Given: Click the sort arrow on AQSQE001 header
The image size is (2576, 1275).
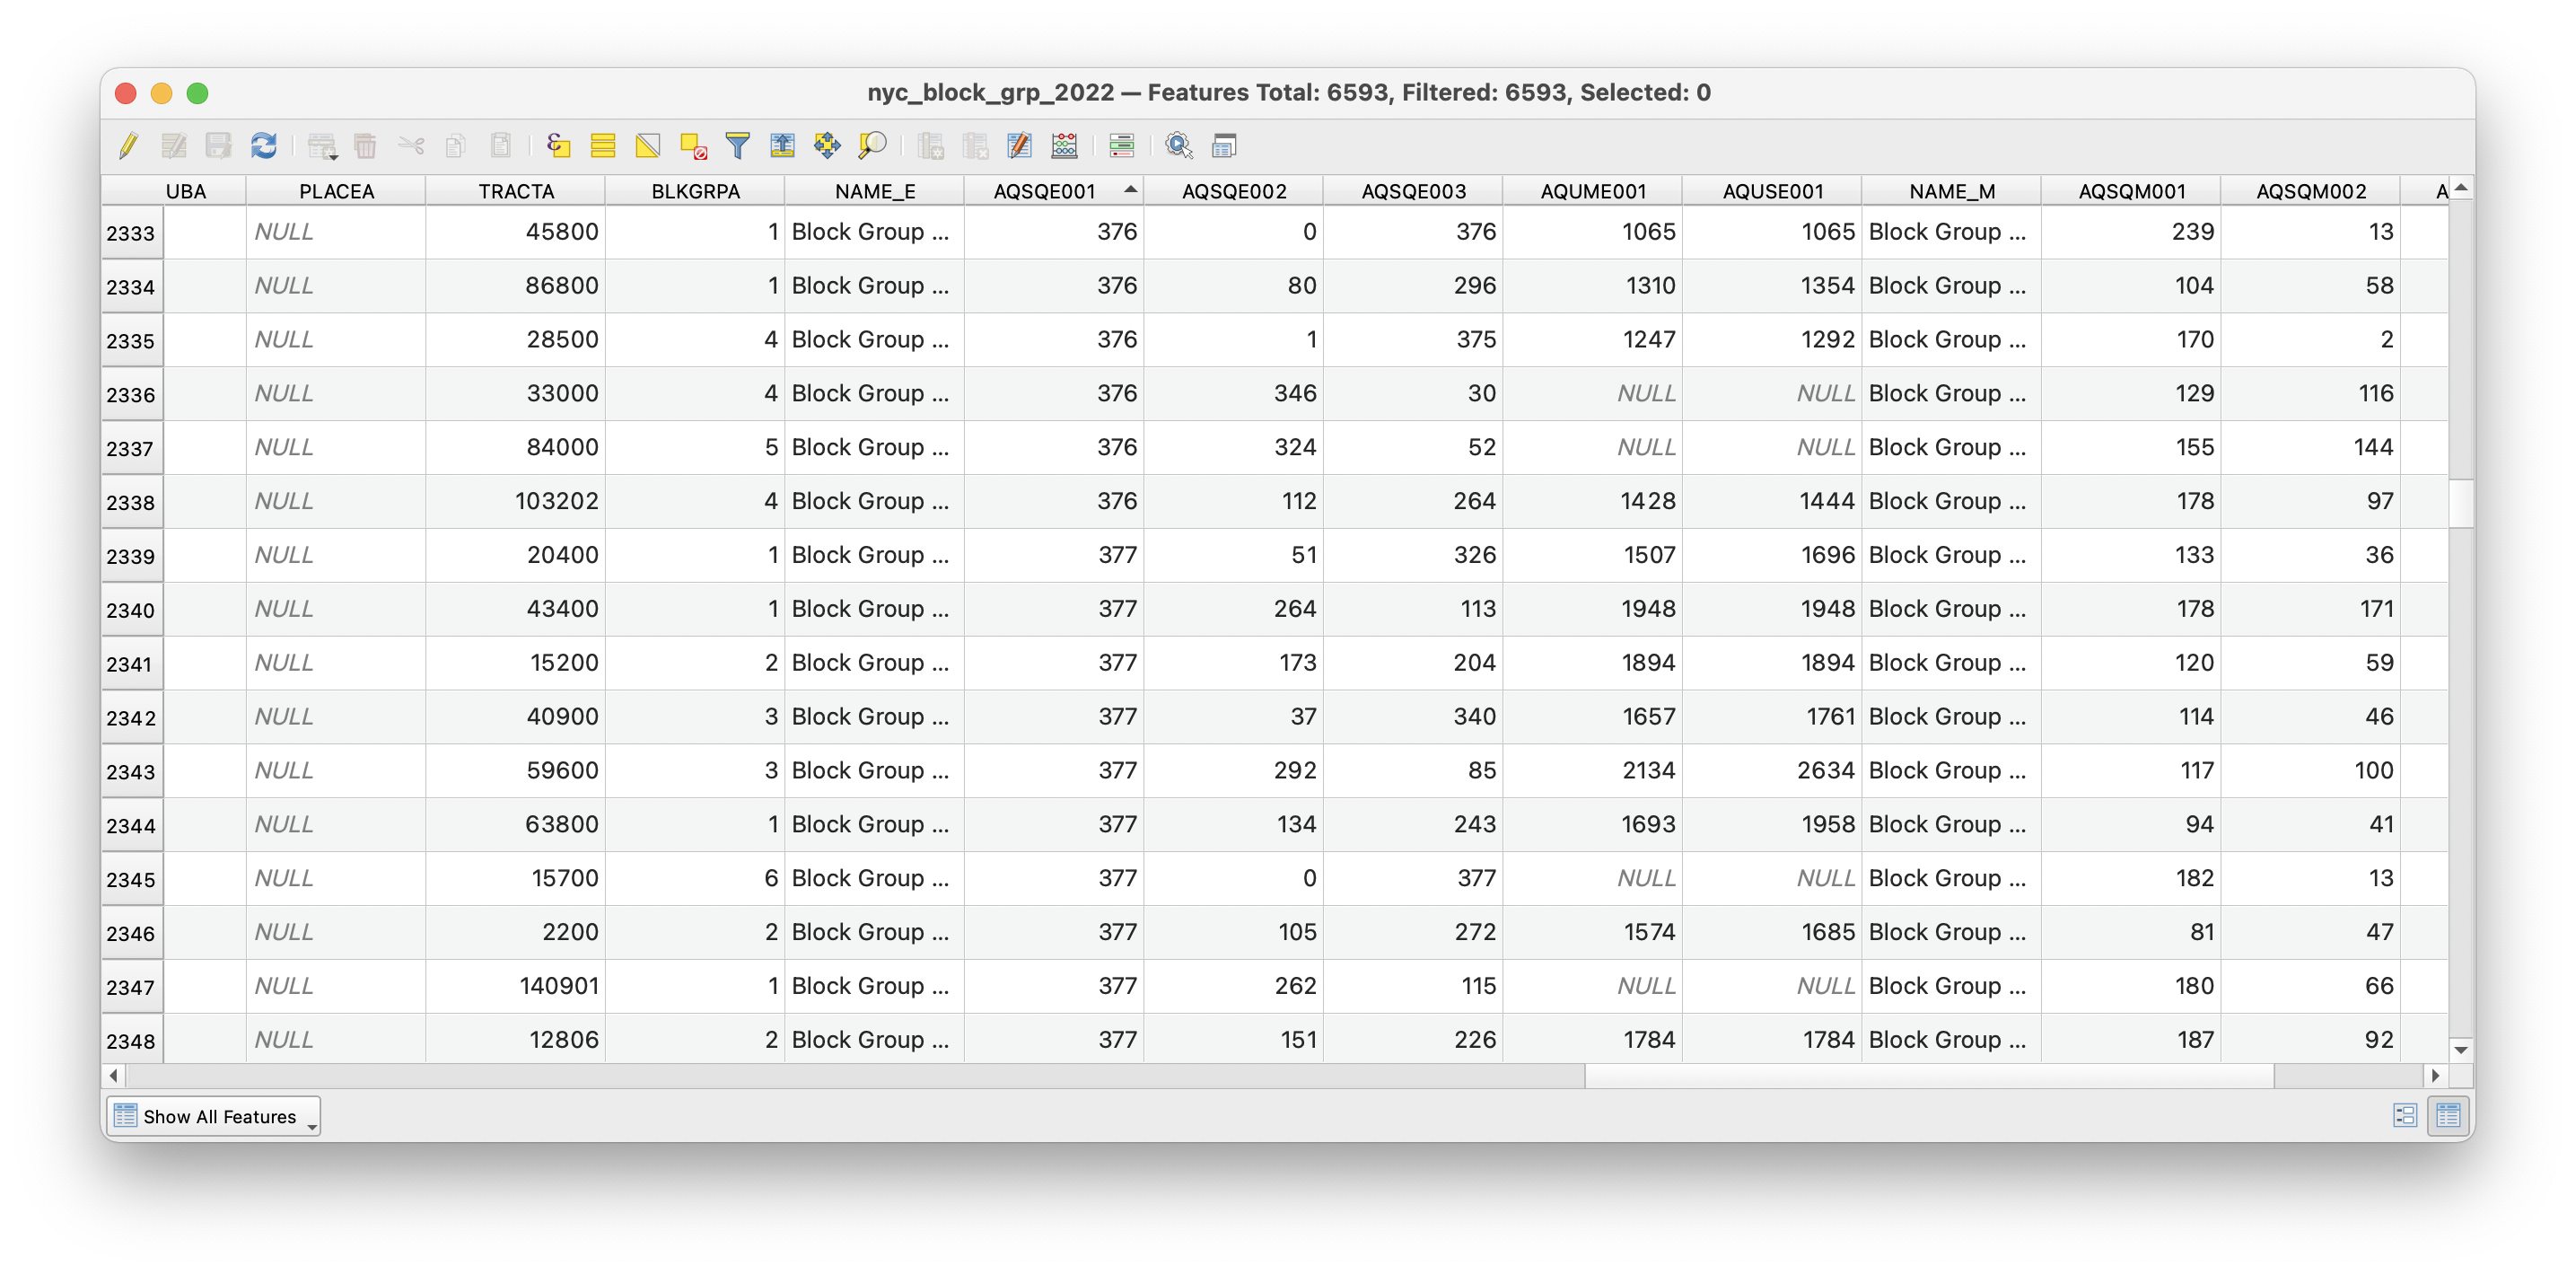Looking at the screenshot, I should [1130, 189].
